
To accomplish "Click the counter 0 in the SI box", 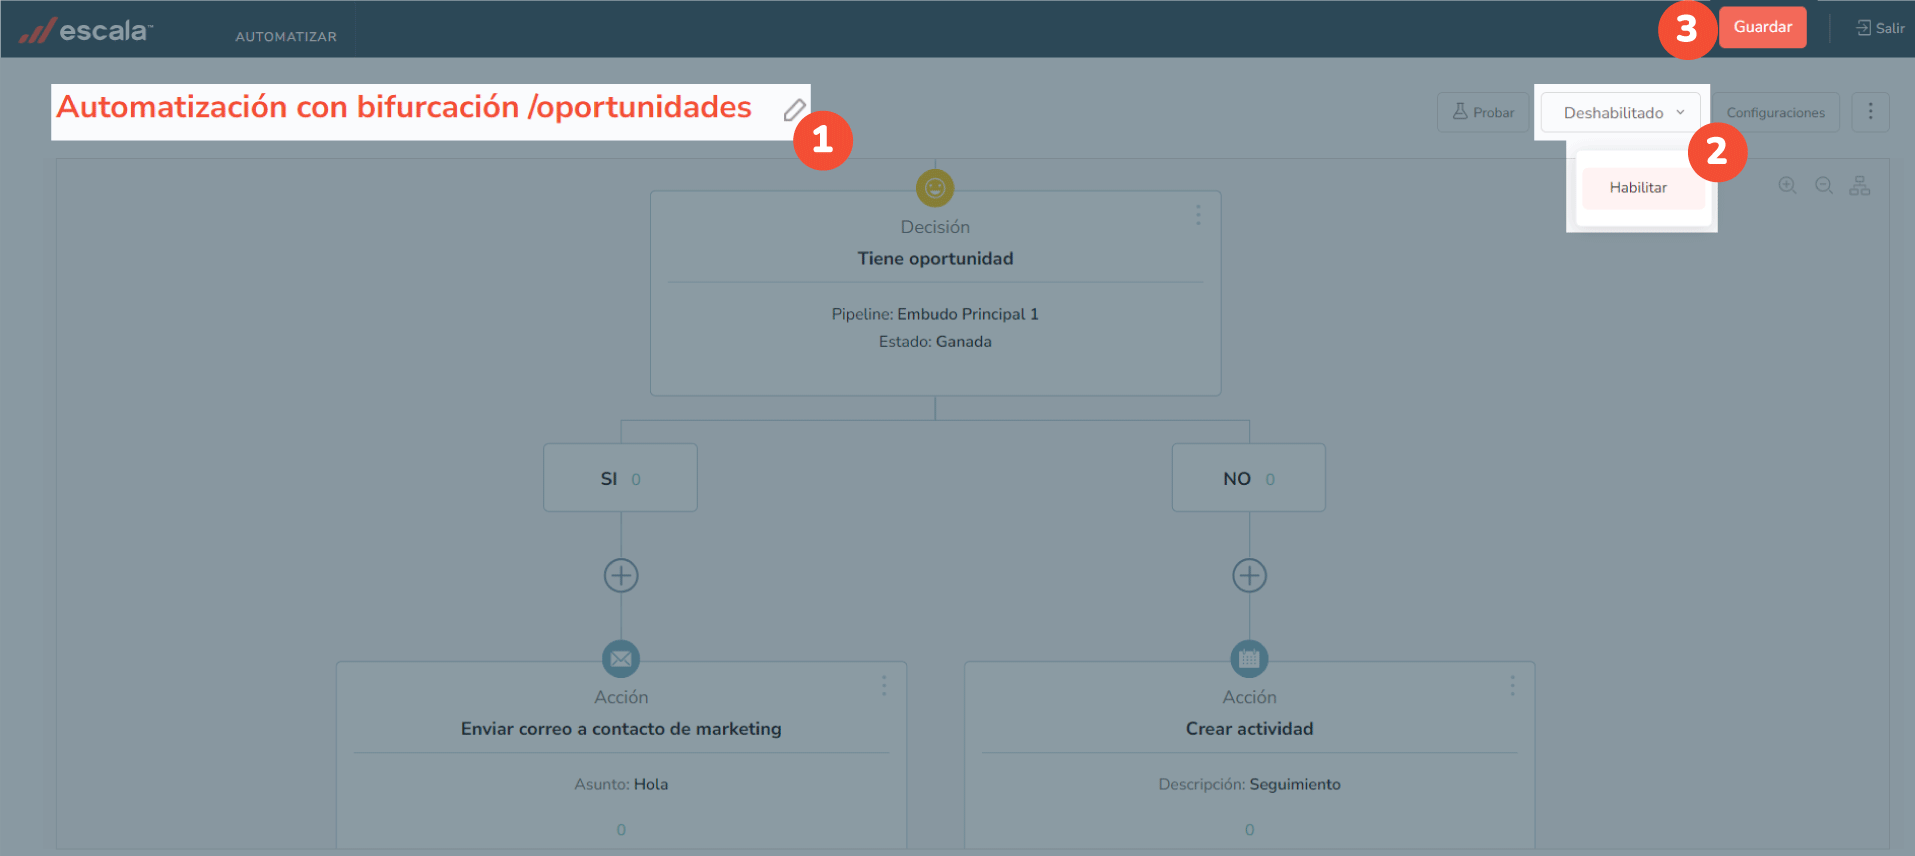I will click(x=636, y=480).
